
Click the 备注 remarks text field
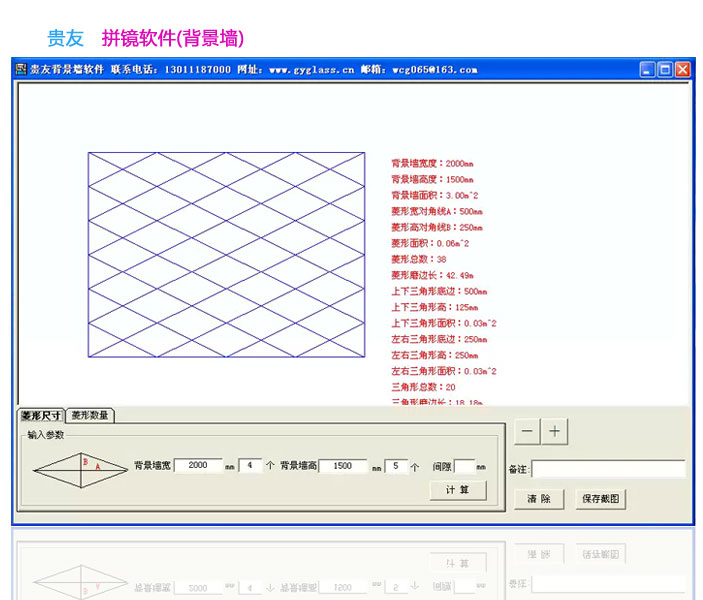pyautogui.click(x=608, y=469)
